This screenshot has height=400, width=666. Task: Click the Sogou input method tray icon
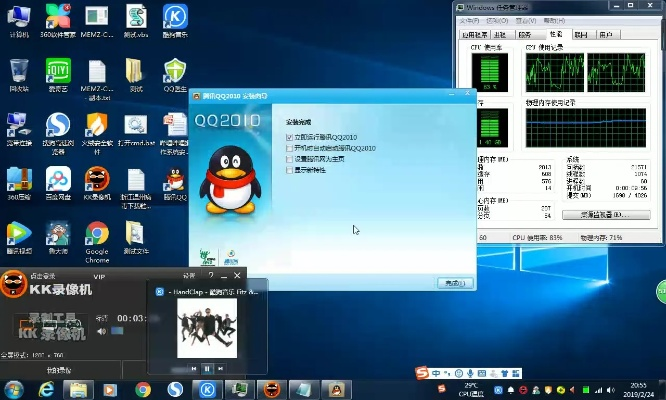point(423,374)
